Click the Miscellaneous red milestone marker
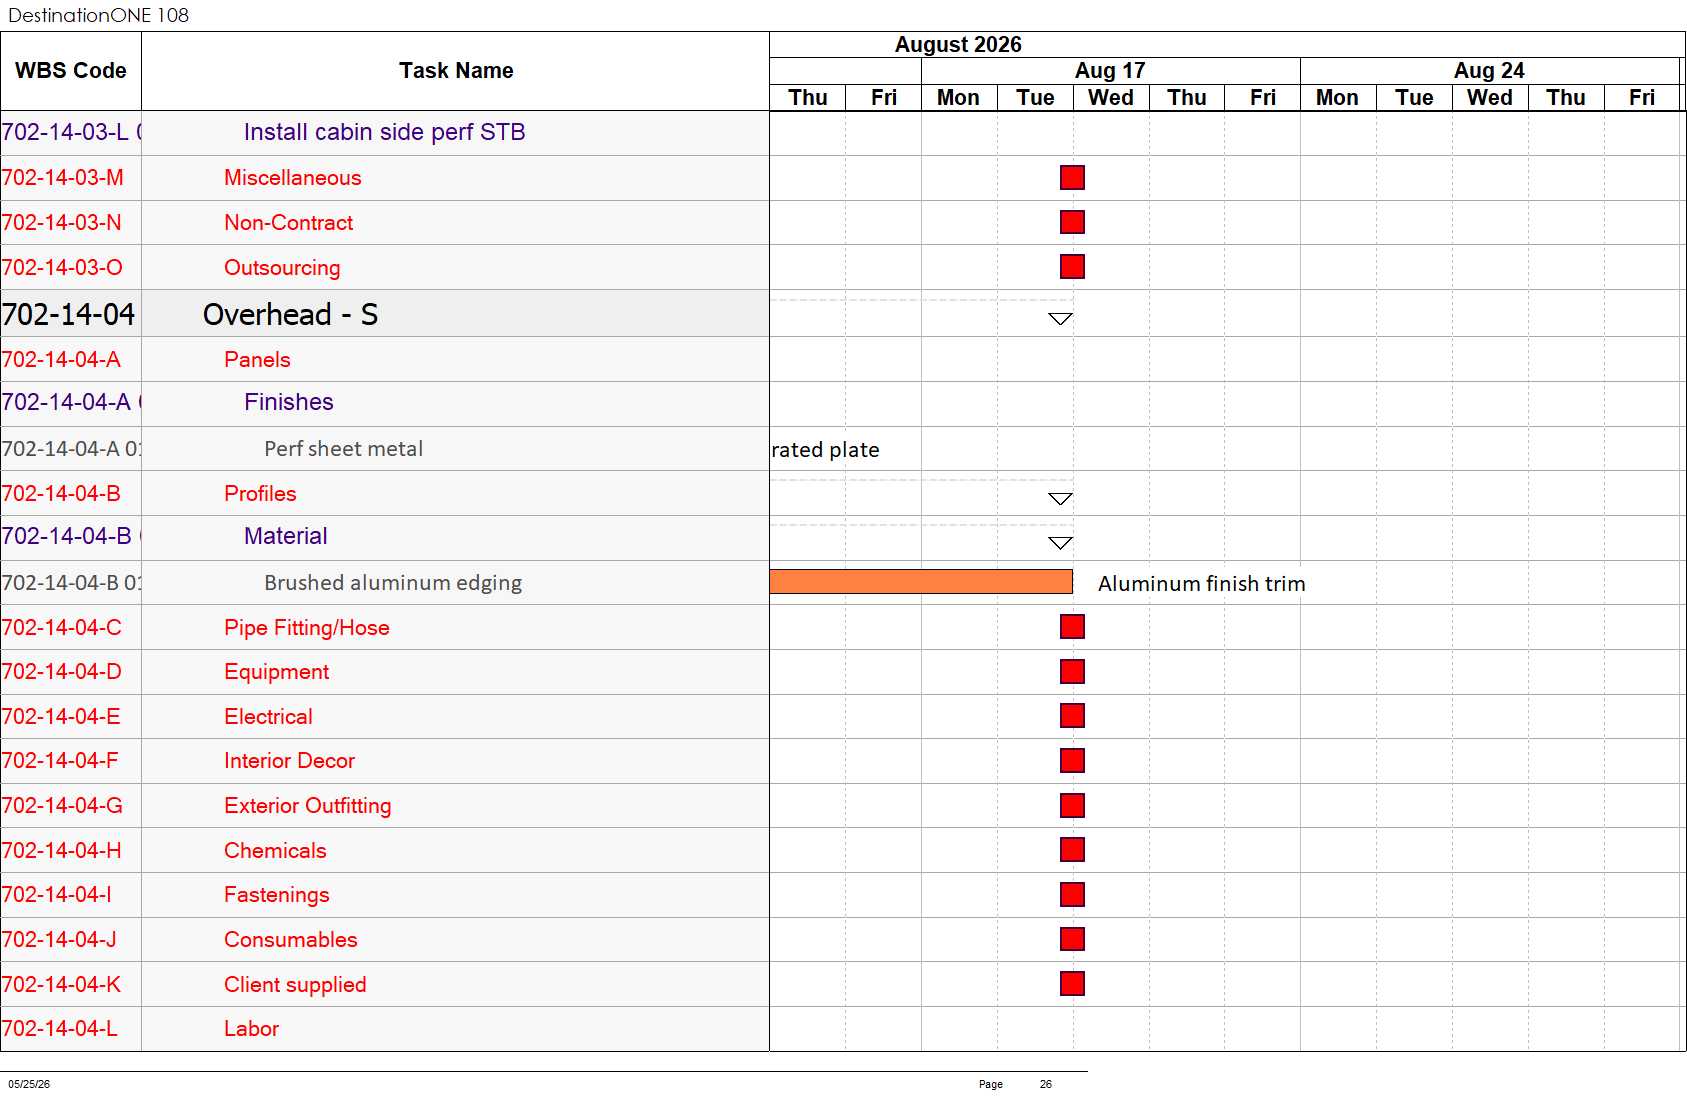1687x1097 pixels. [1072, 178]
